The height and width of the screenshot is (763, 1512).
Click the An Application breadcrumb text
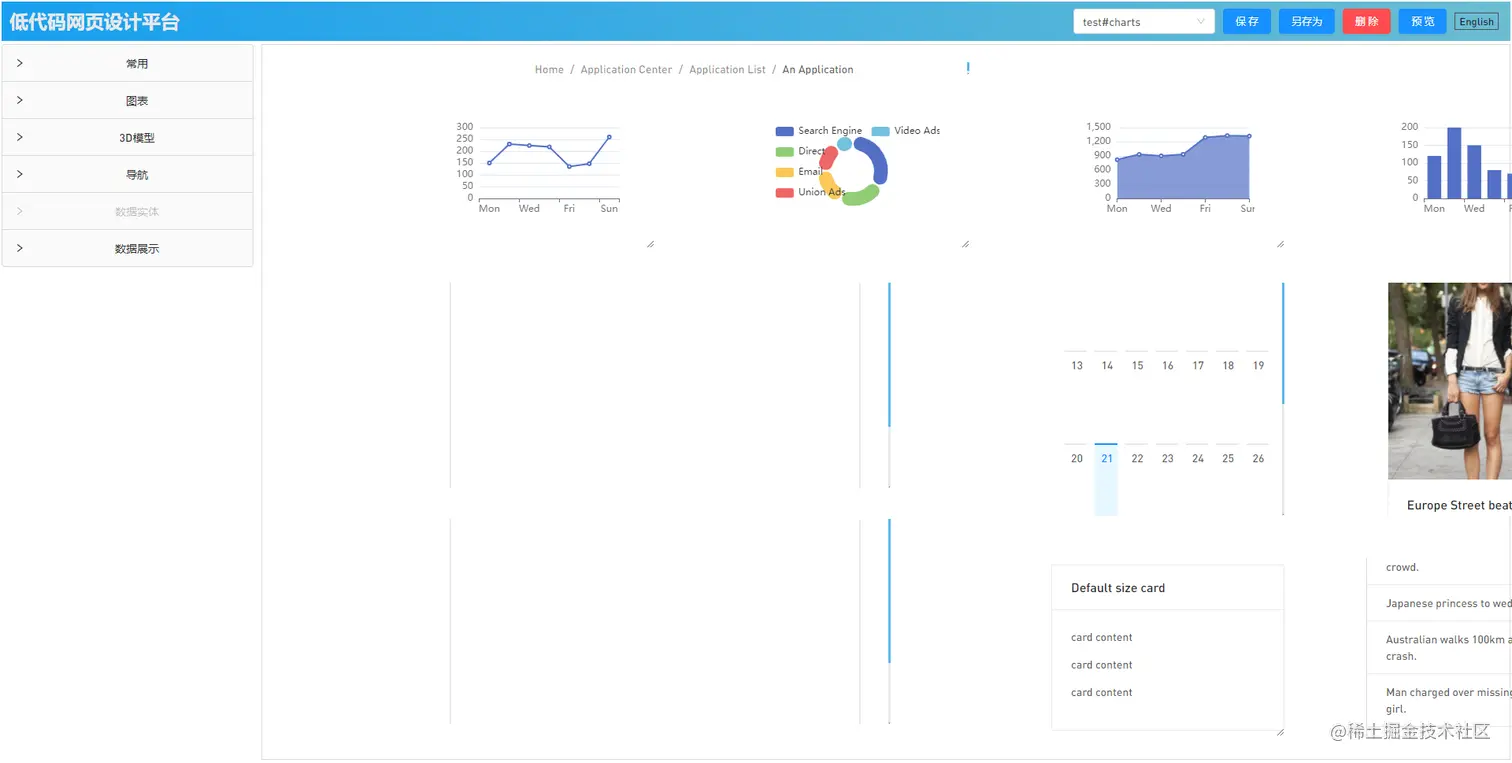coord(818,70)
